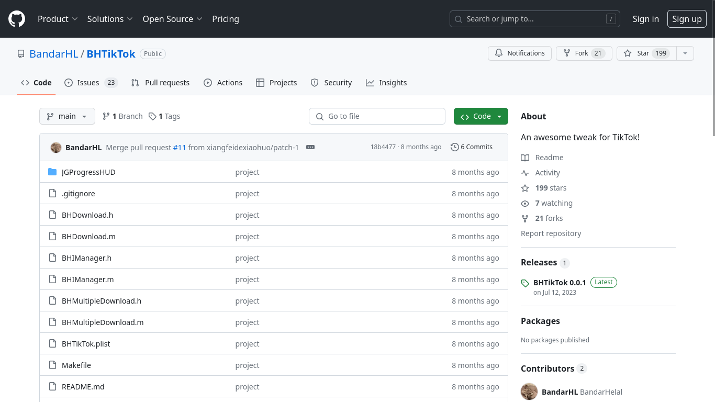This screenshot has height=402, width=715.
Task: Click the file icon beside .gitignore
Action: pyautogui.click(x=52, y=193)
